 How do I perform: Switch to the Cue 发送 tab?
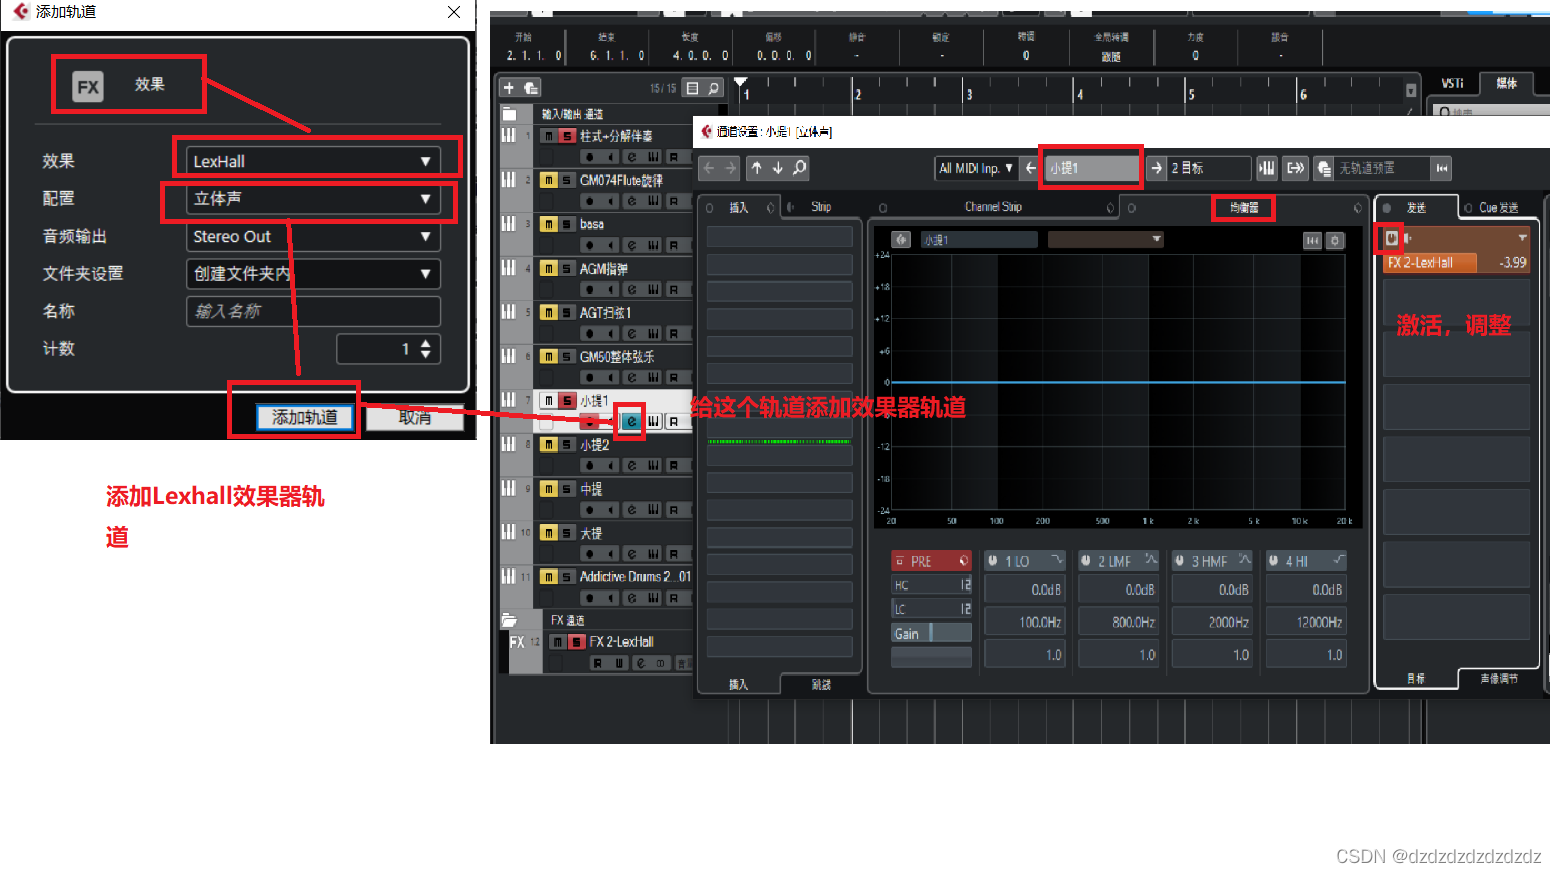click(1498, 208)
